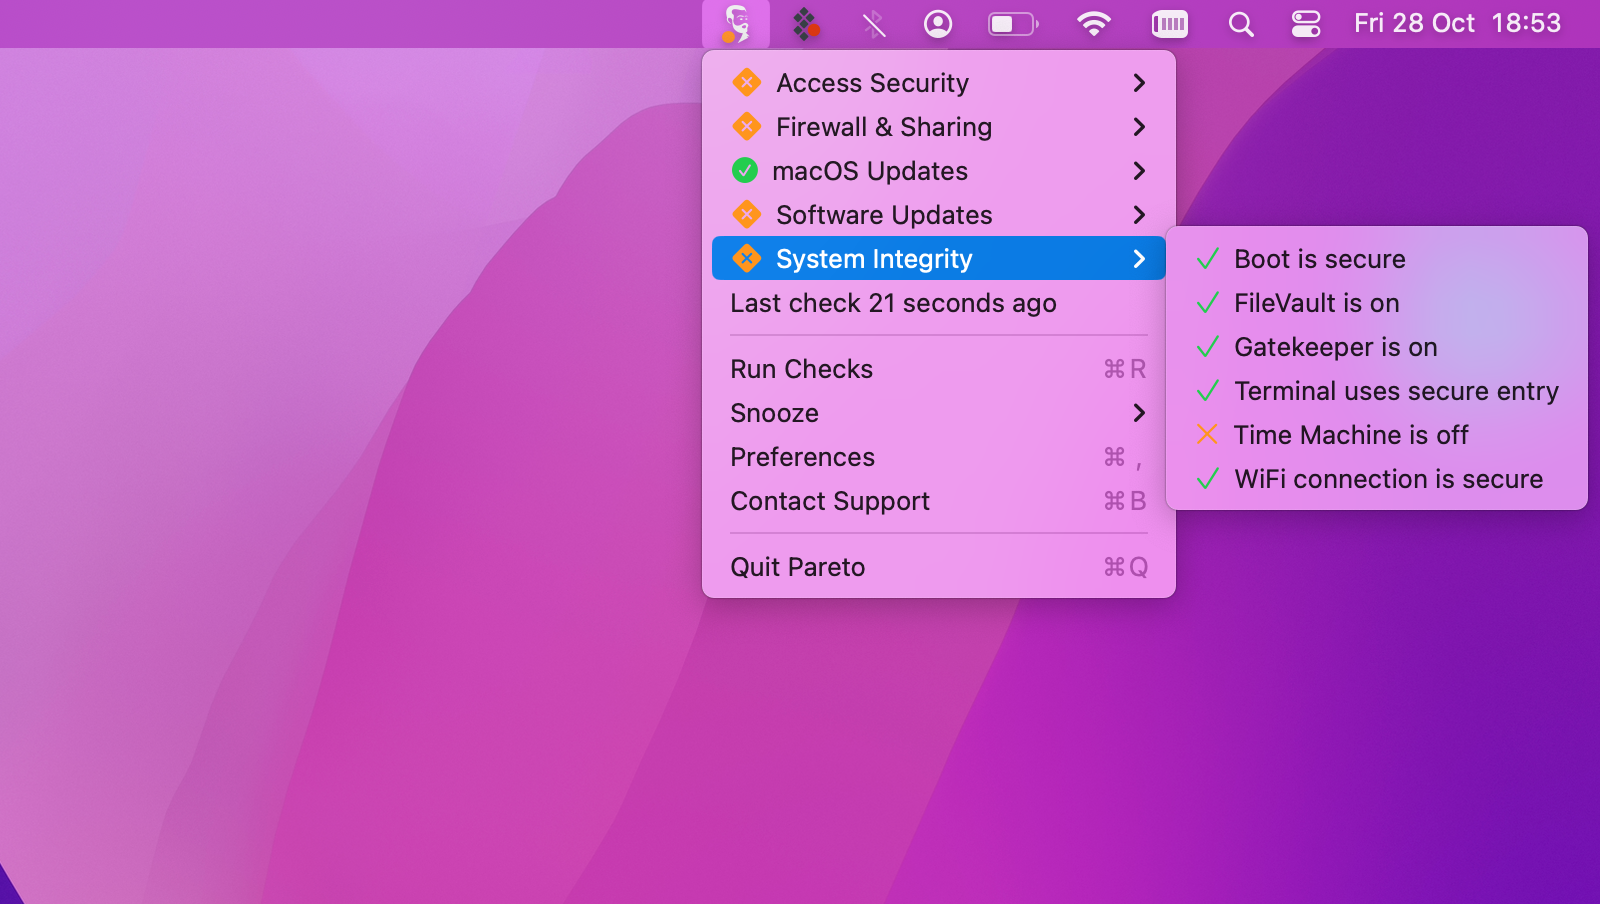Click Terminal uses secure entry item
Viewport: 1600px width, 904px height.
[x=1377, y=391]
